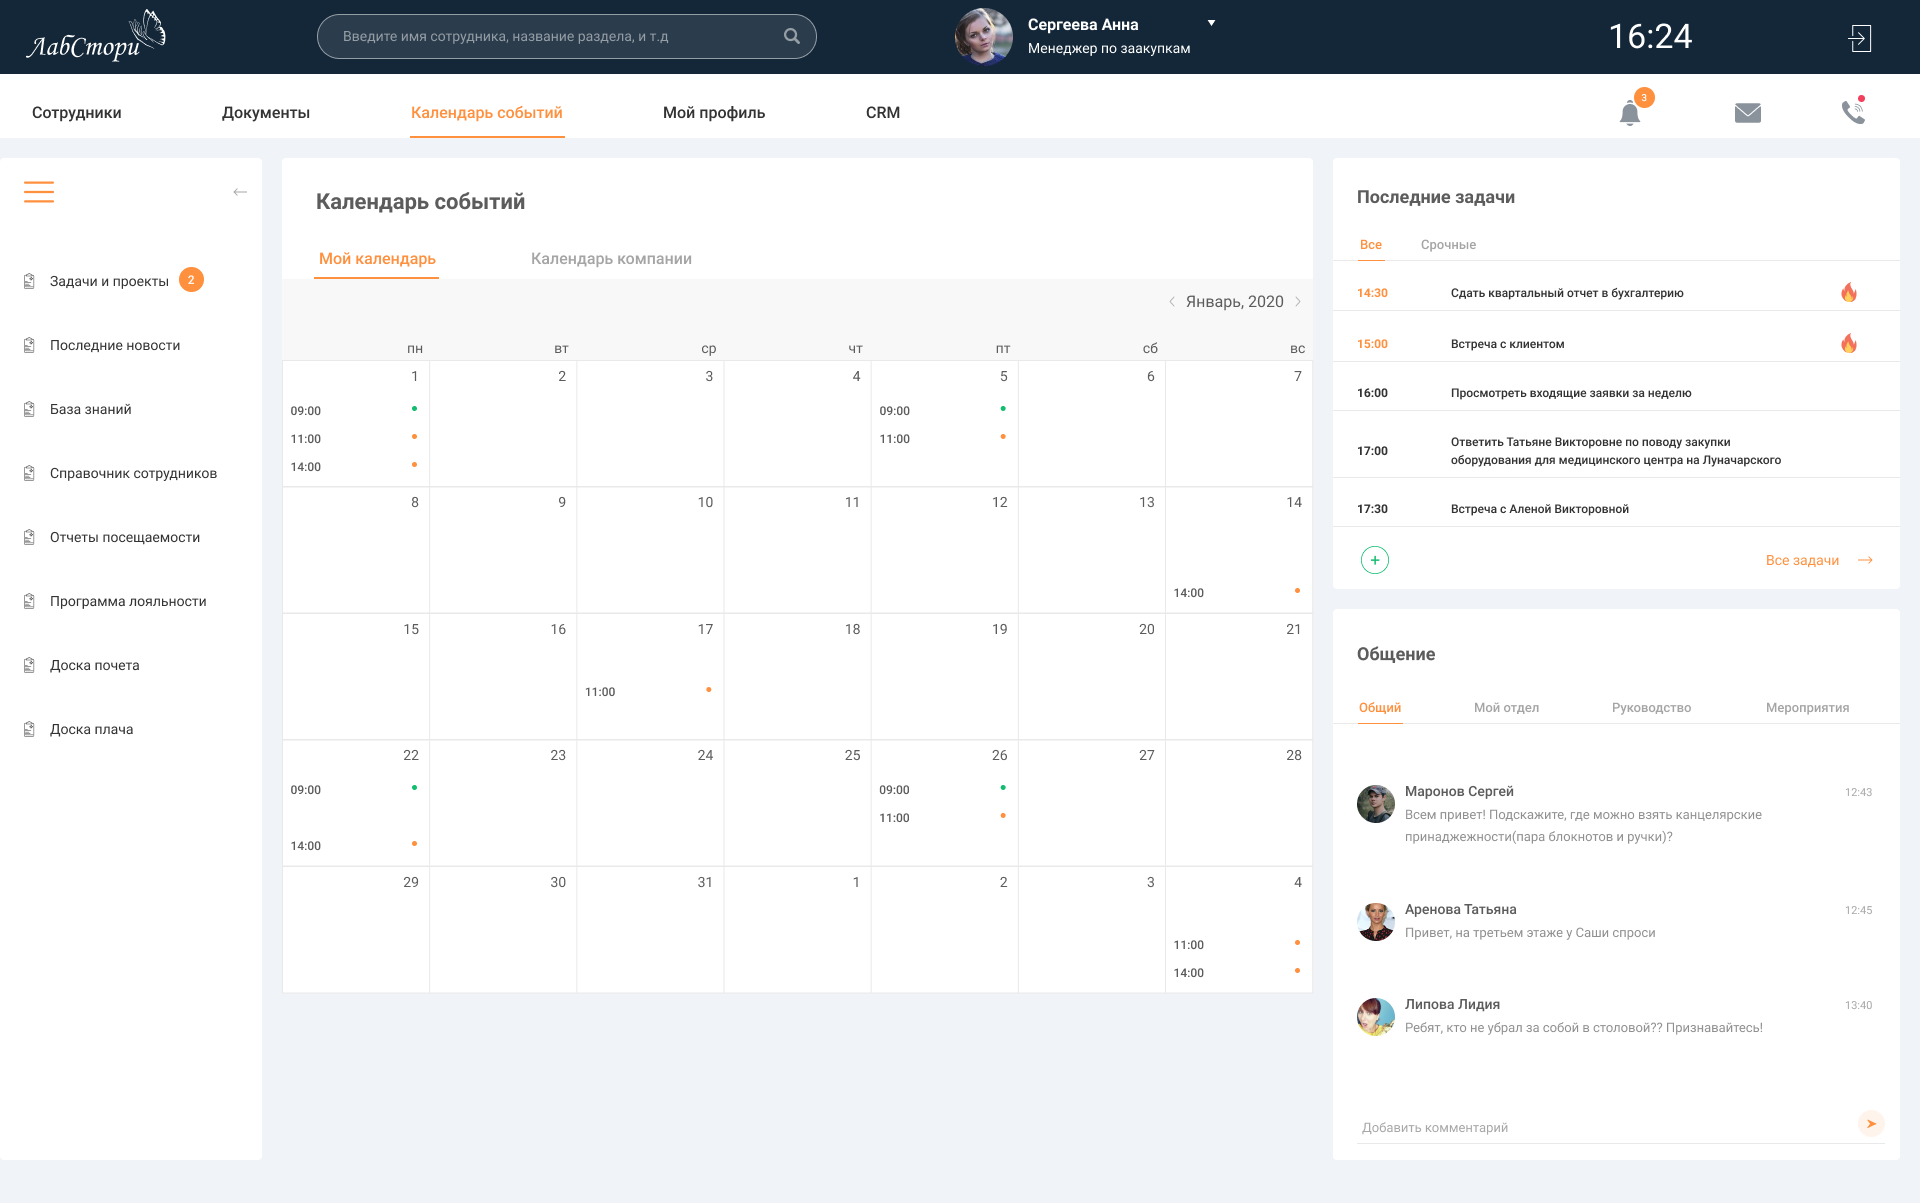Click the icon next to Последние новости

[x=29, y=345]
